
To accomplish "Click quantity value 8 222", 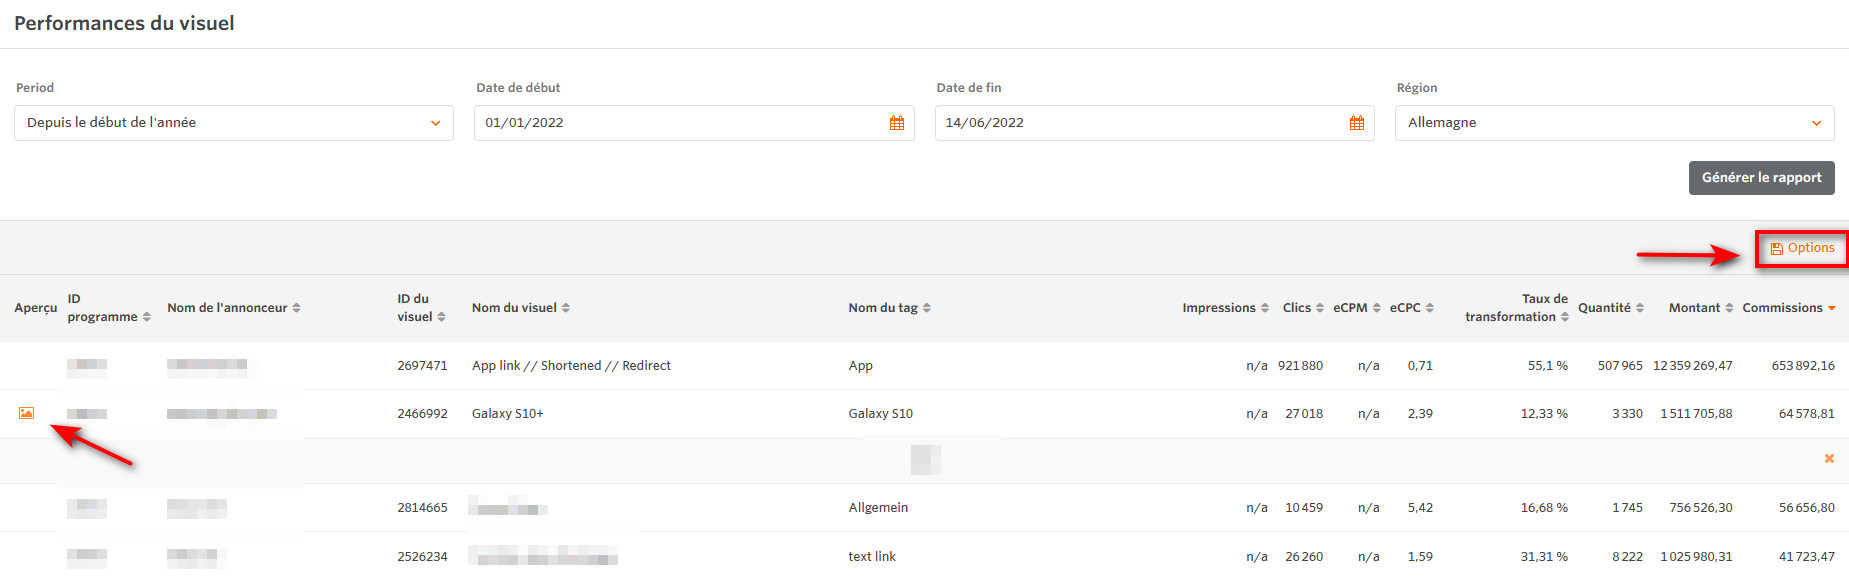I will click(x=1627, y=557).
